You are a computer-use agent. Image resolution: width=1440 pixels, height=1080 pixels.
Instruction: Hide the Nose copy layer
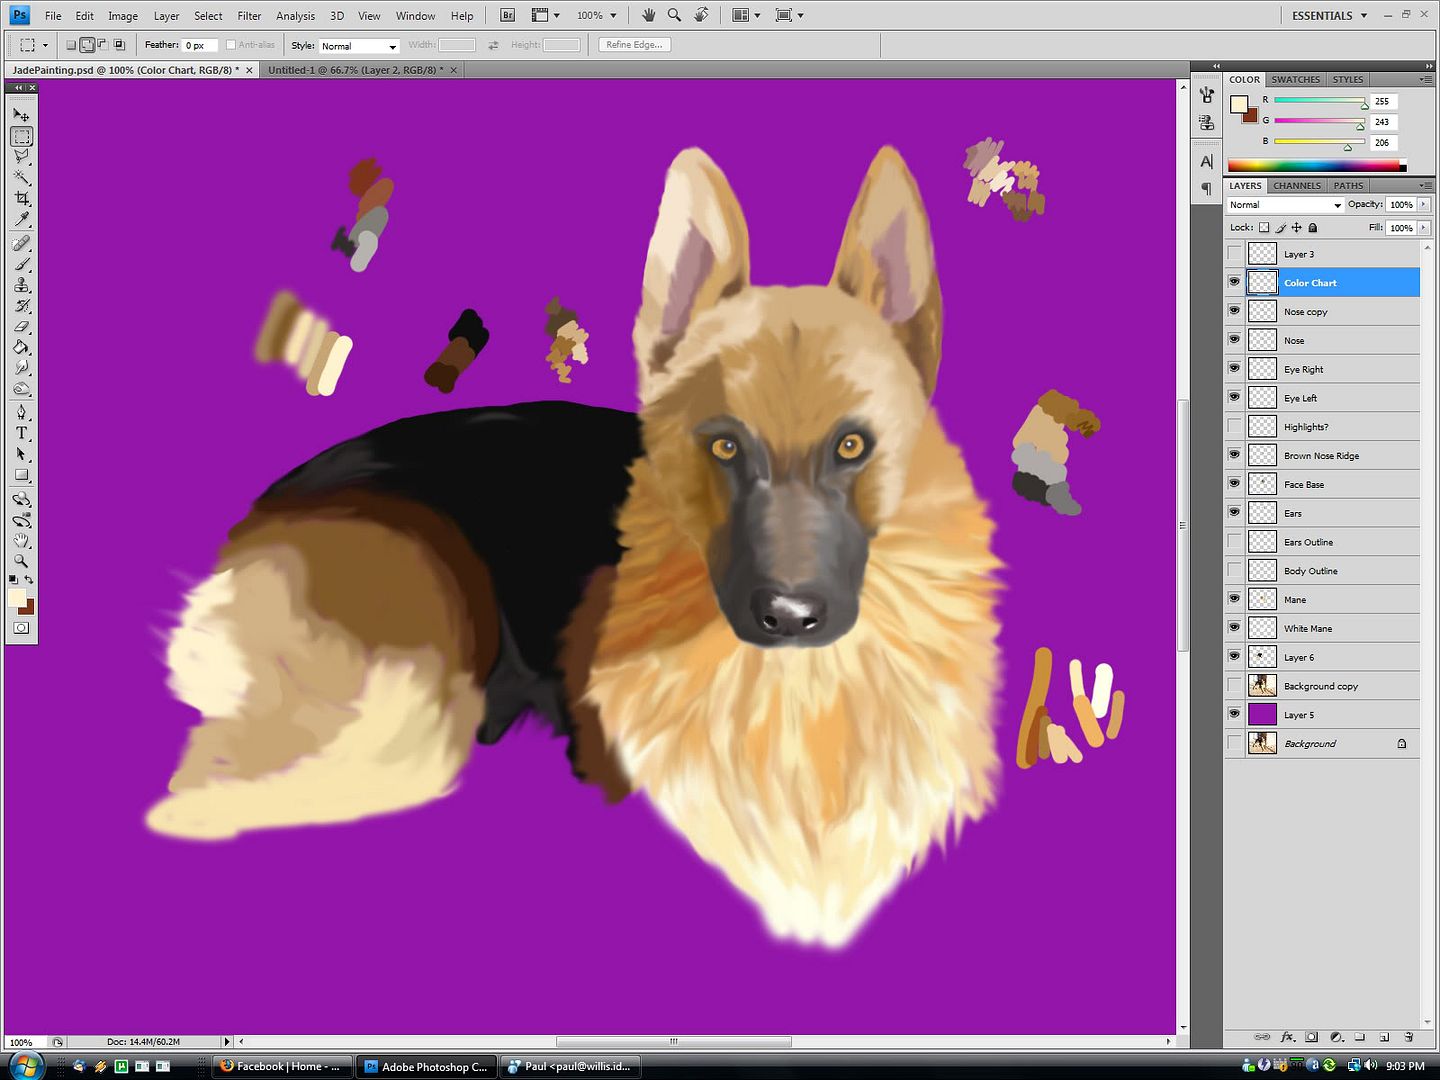tap(1234, 311)
